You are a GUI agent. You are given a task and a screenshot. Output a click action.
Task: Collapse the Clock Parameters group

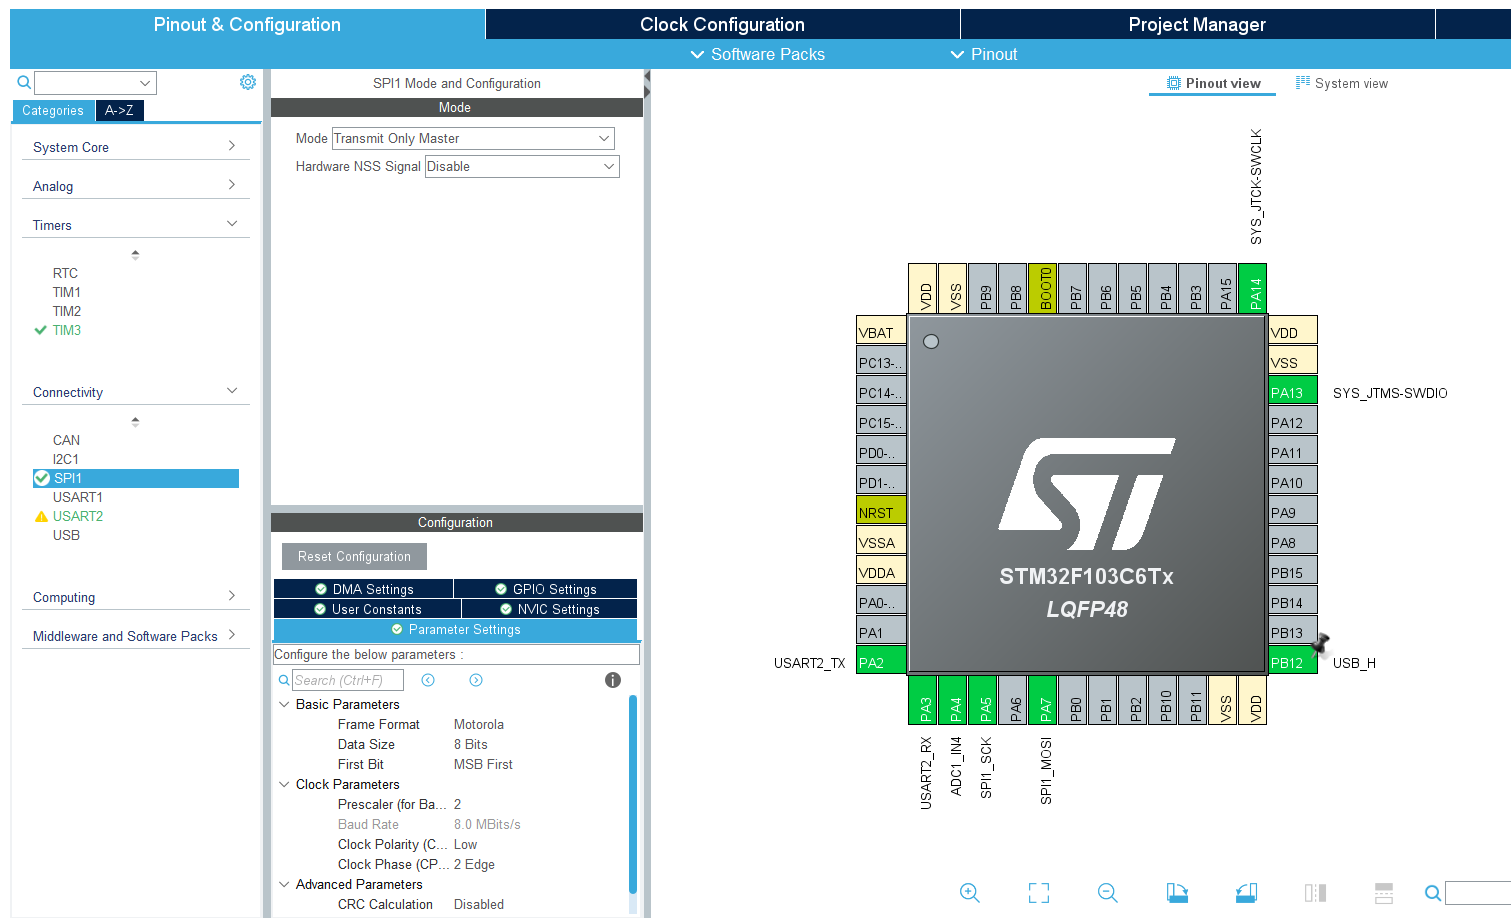point(284,784)
